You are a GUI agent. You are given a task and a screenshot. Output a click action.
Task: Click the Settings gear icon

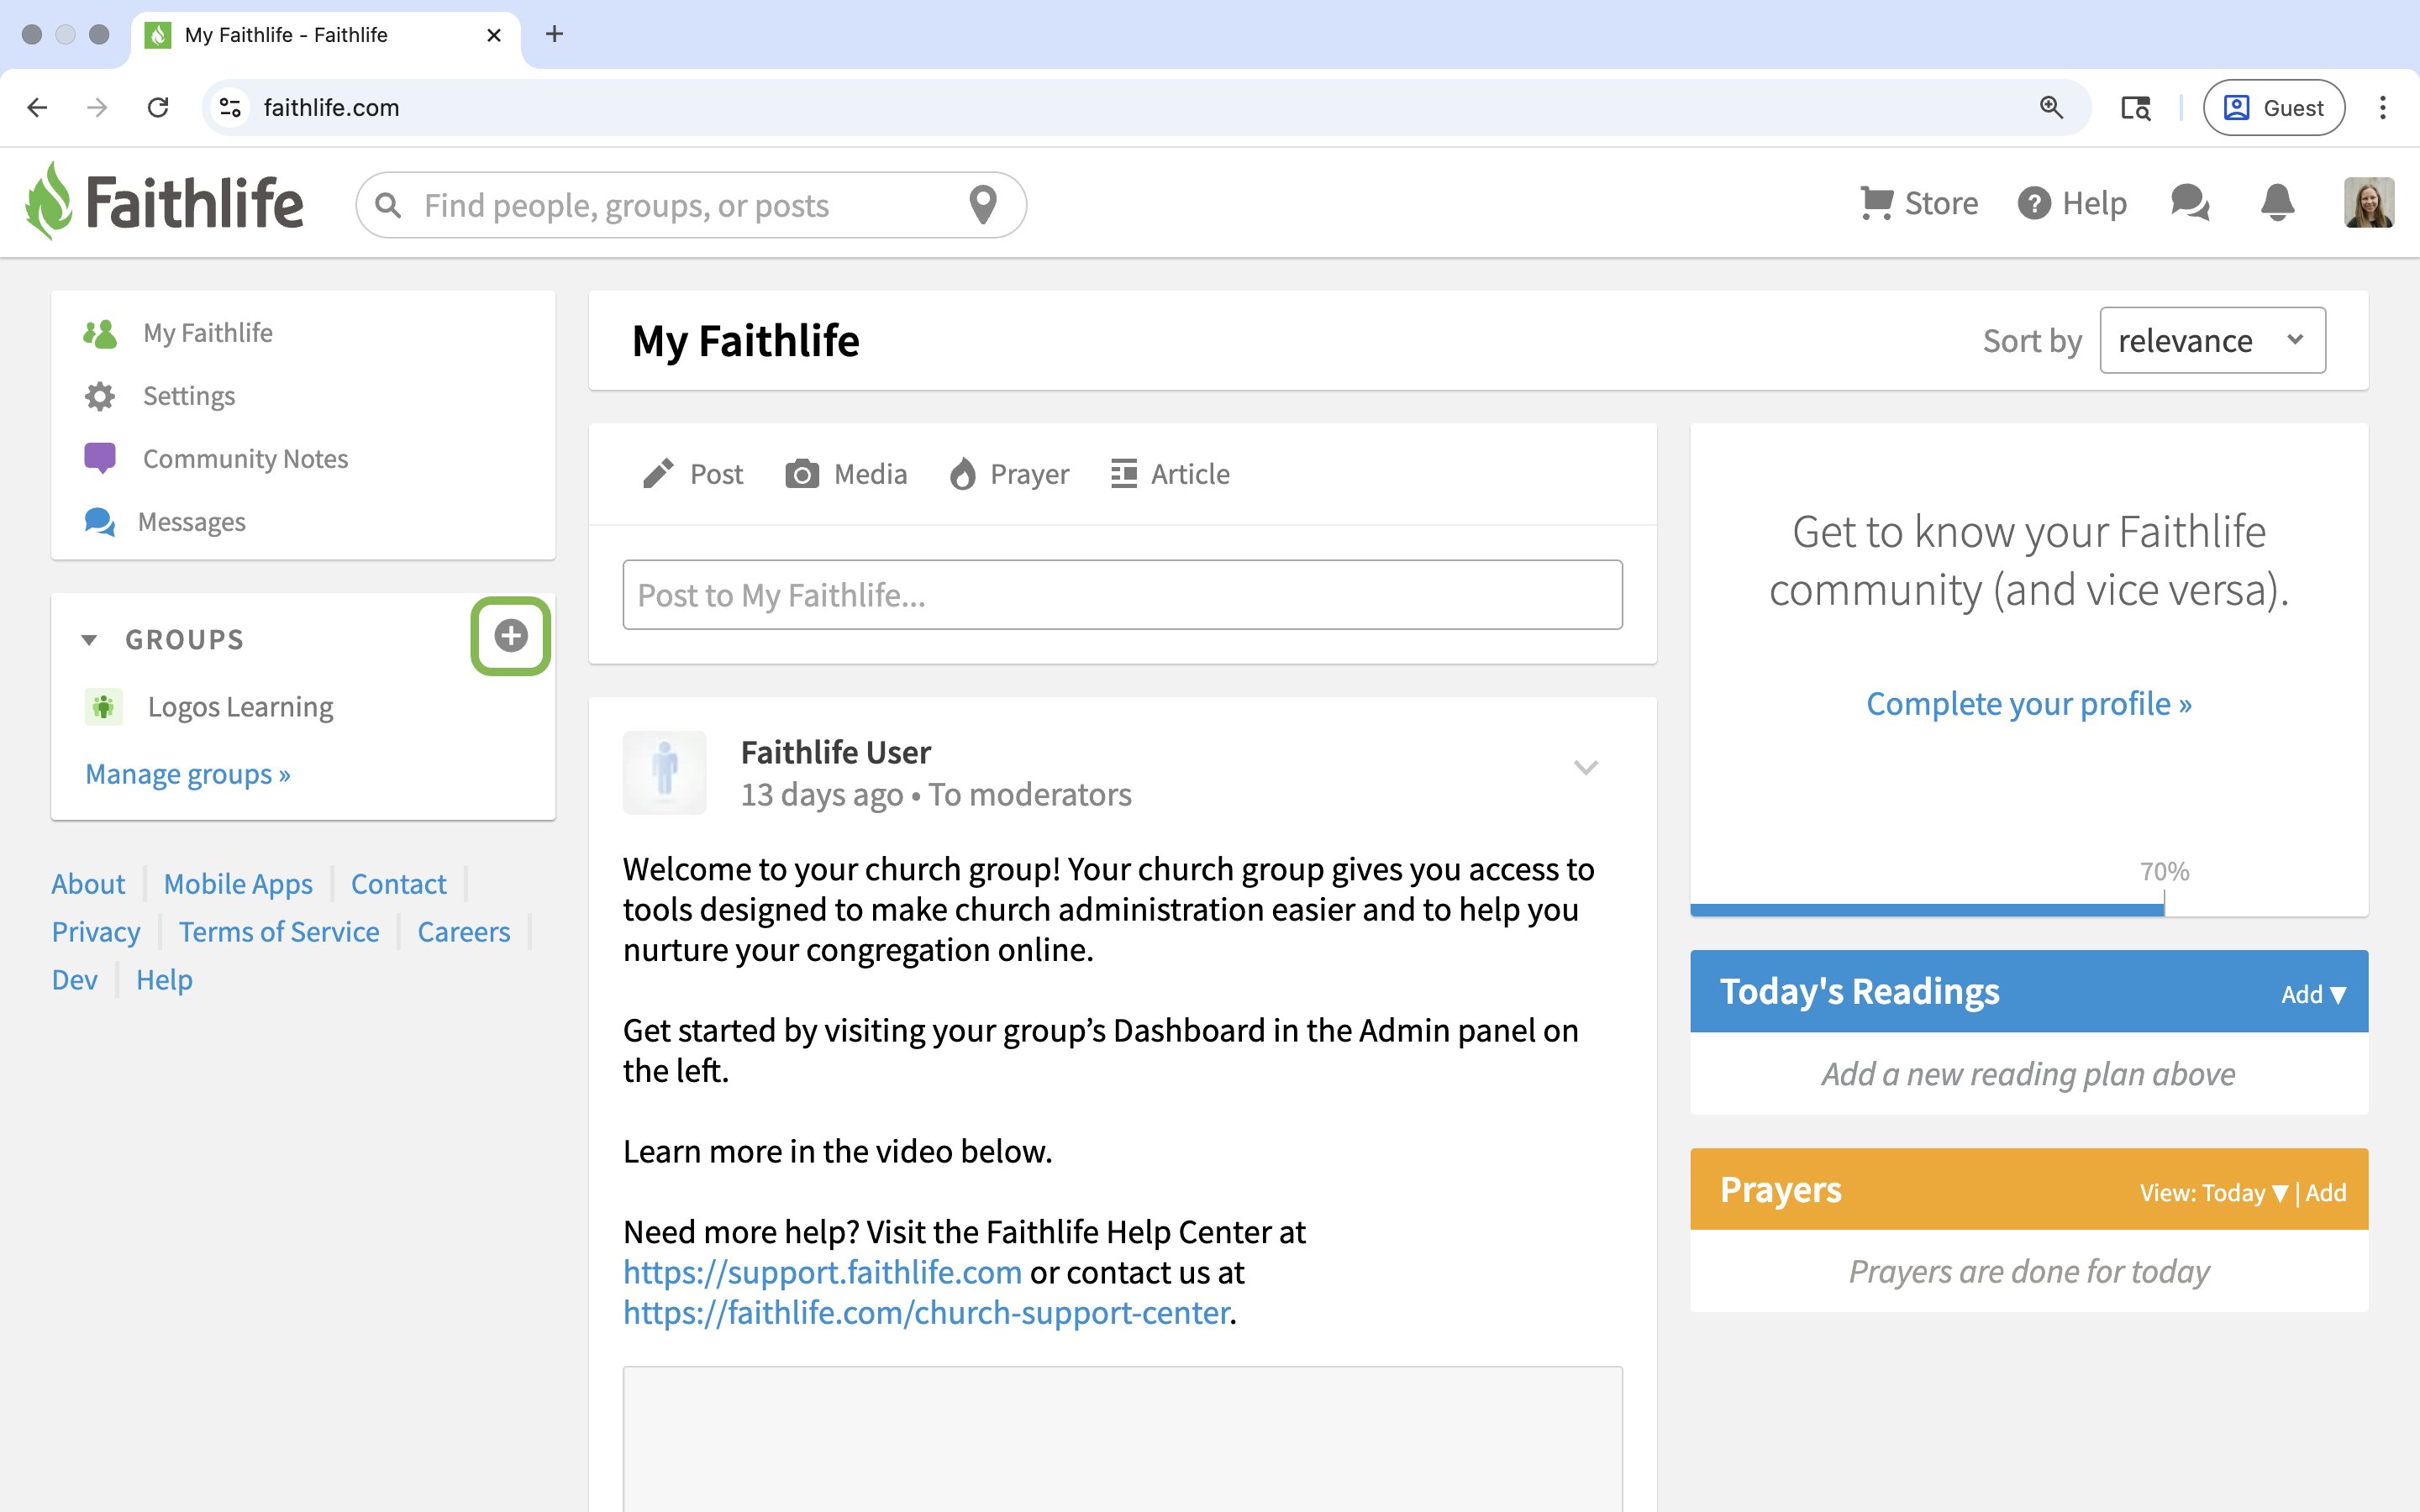pyautogui.click(x=100, y=396)
